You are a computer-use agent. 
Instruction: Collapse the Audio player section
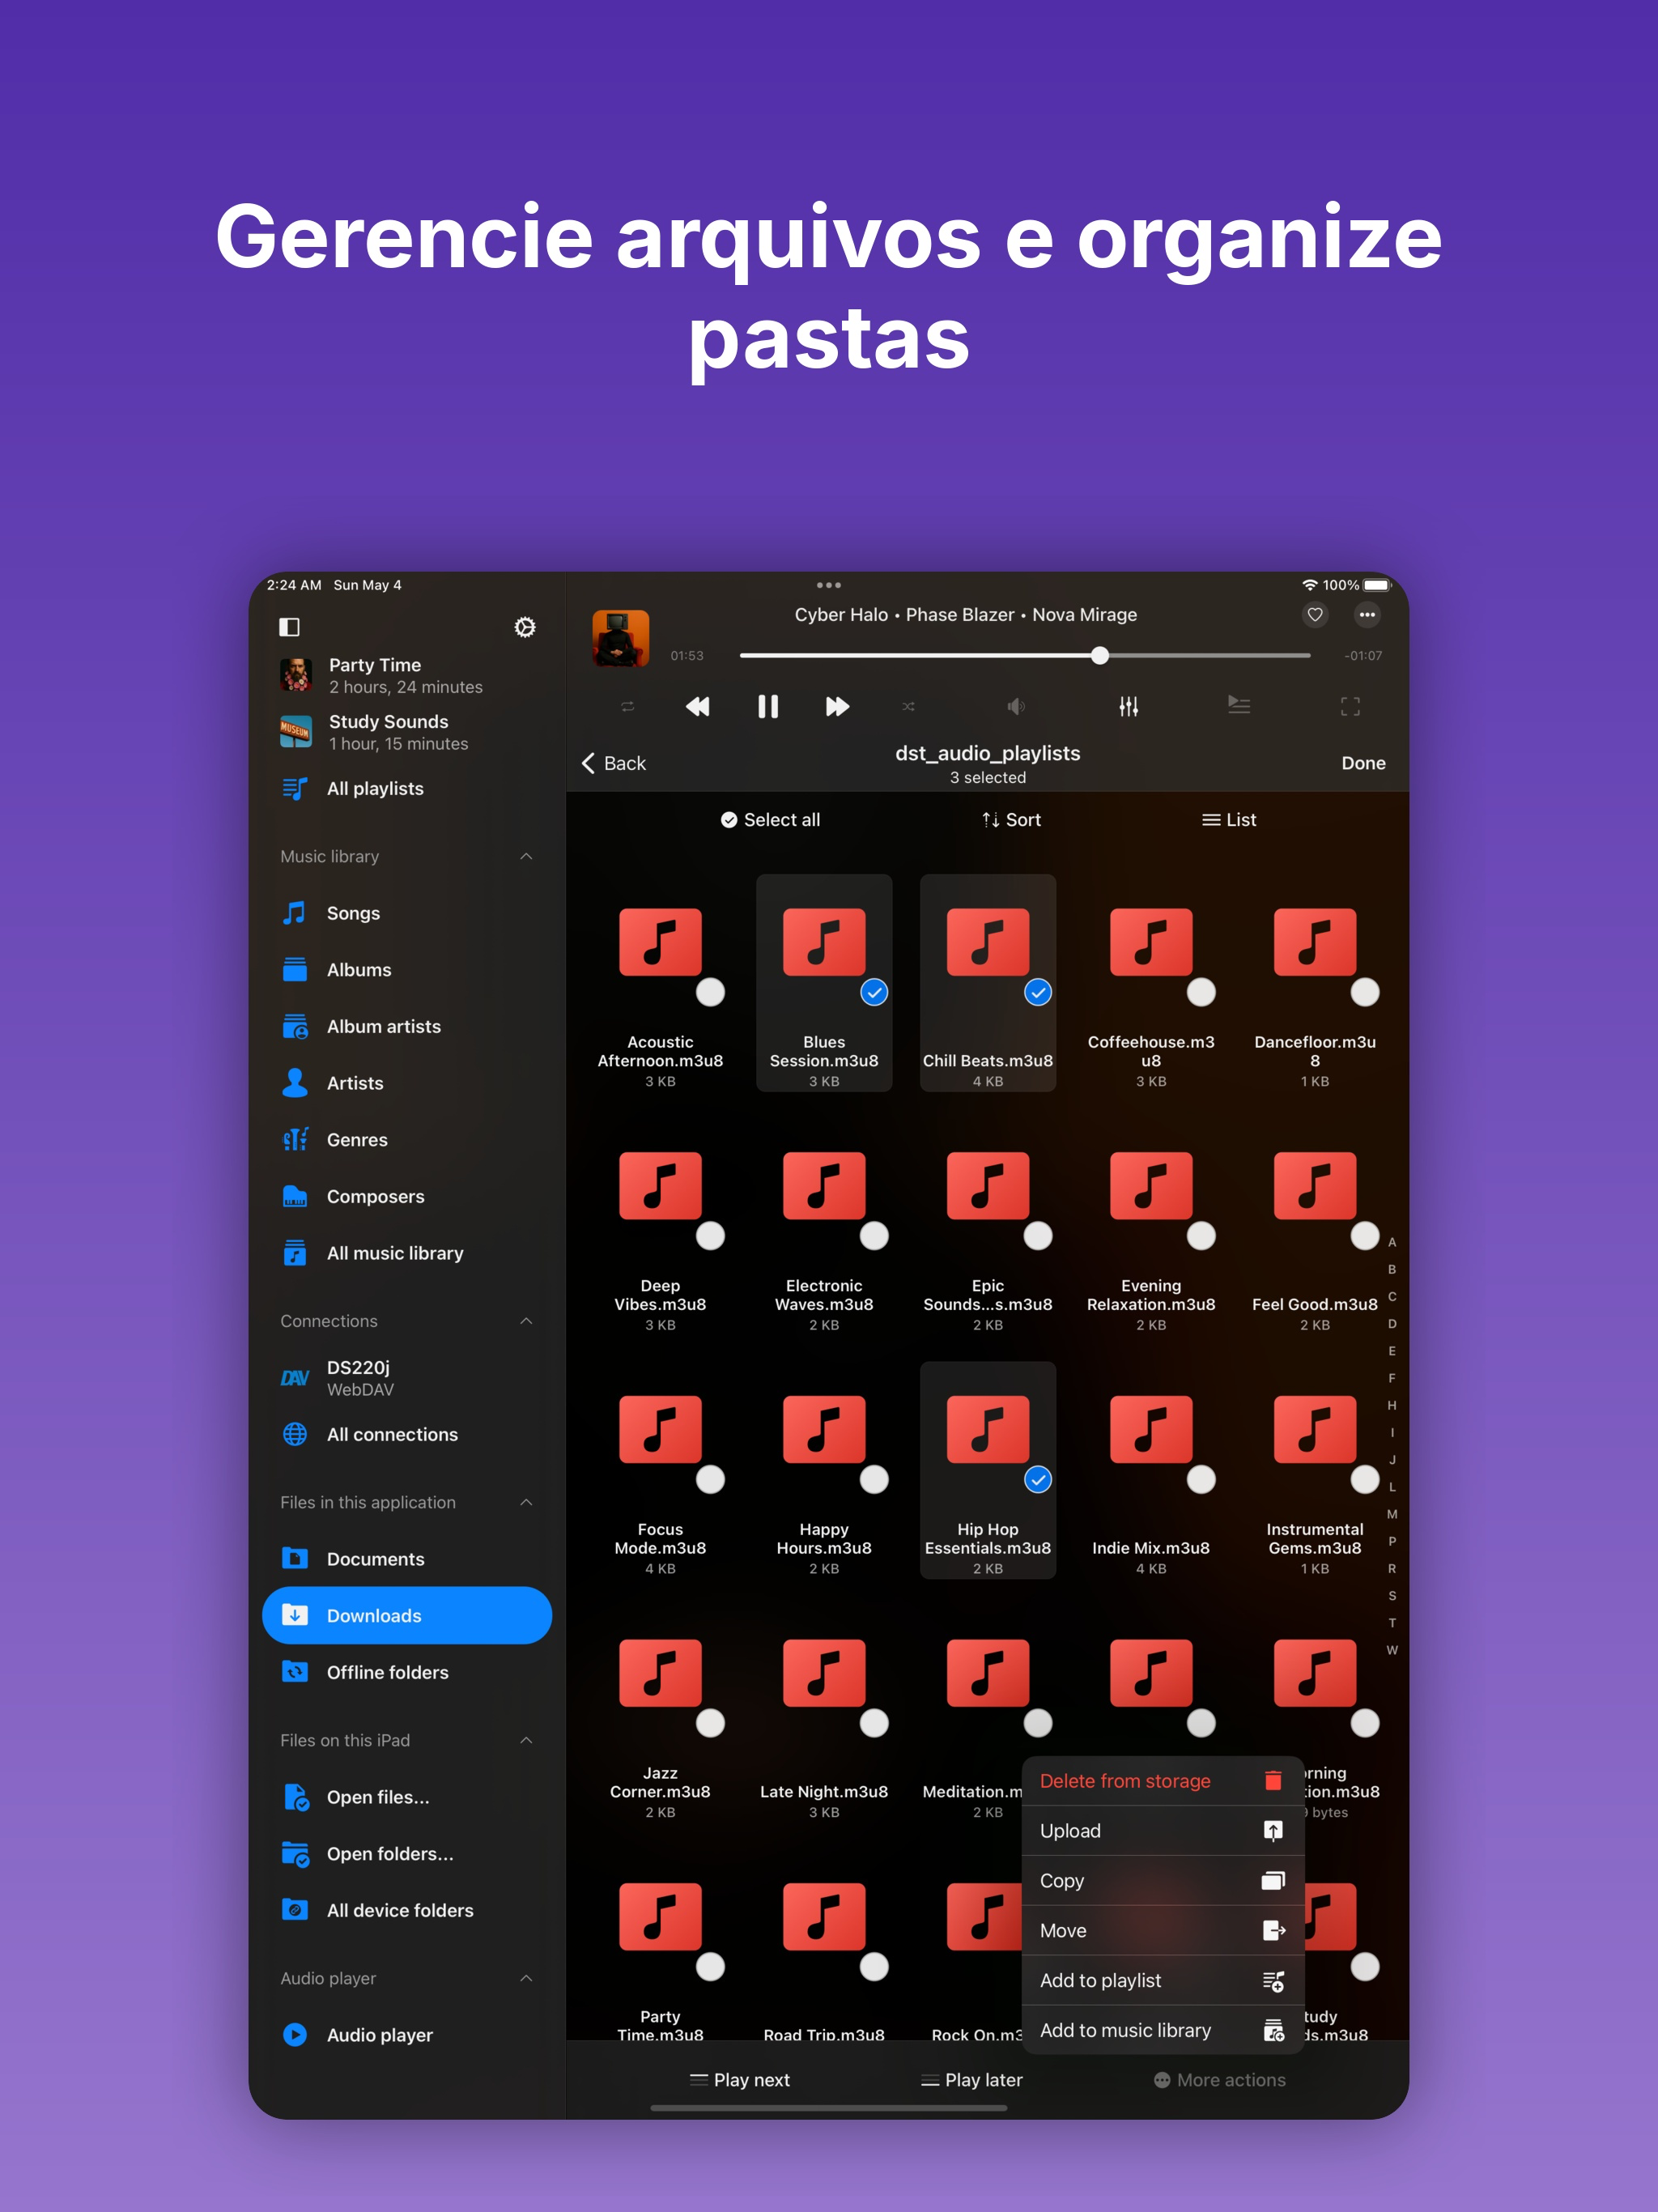[x=526, y=1978]
